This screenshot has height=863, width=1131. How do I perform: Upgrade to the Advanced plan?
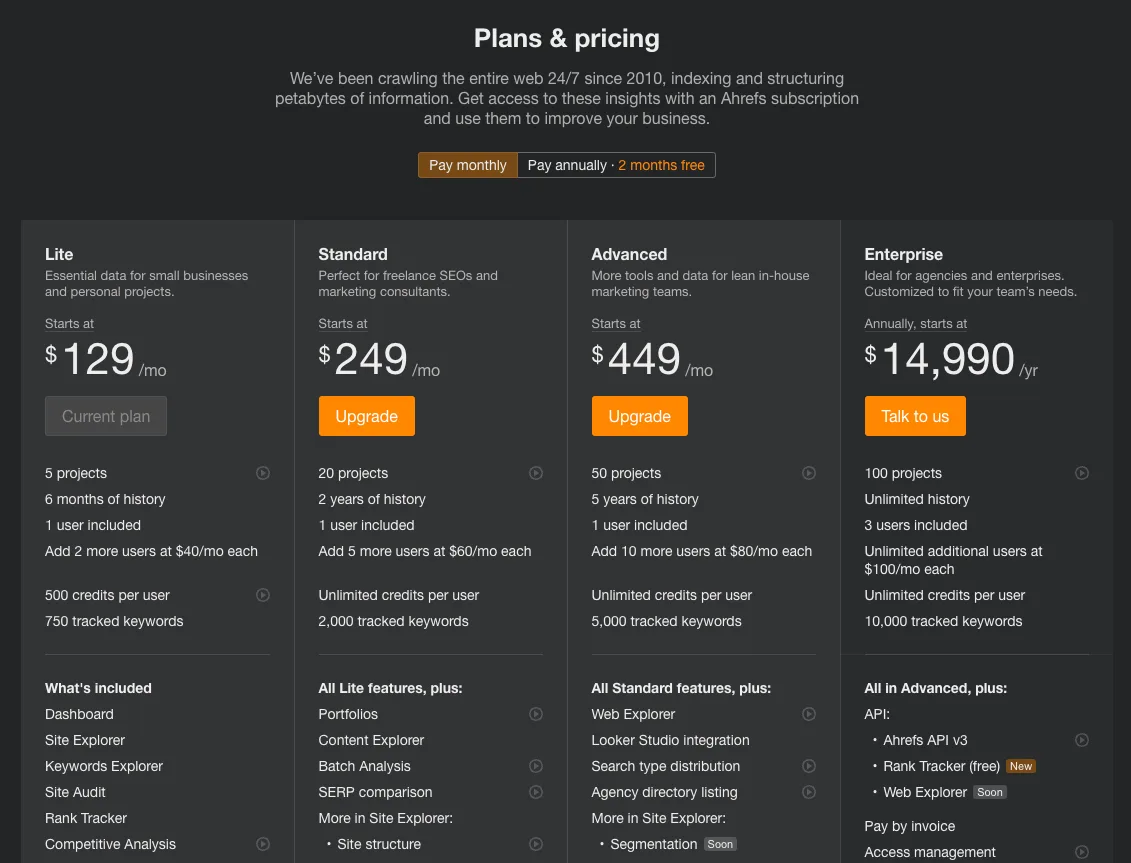640,416
